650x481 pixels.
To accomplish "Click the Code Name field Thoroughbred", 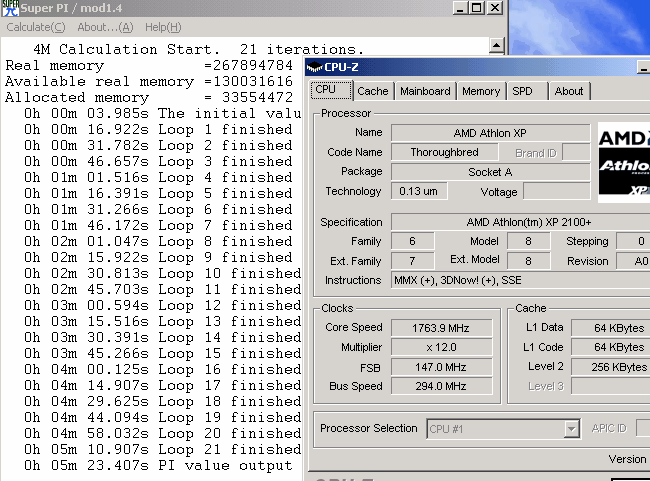I will point(444,152).
